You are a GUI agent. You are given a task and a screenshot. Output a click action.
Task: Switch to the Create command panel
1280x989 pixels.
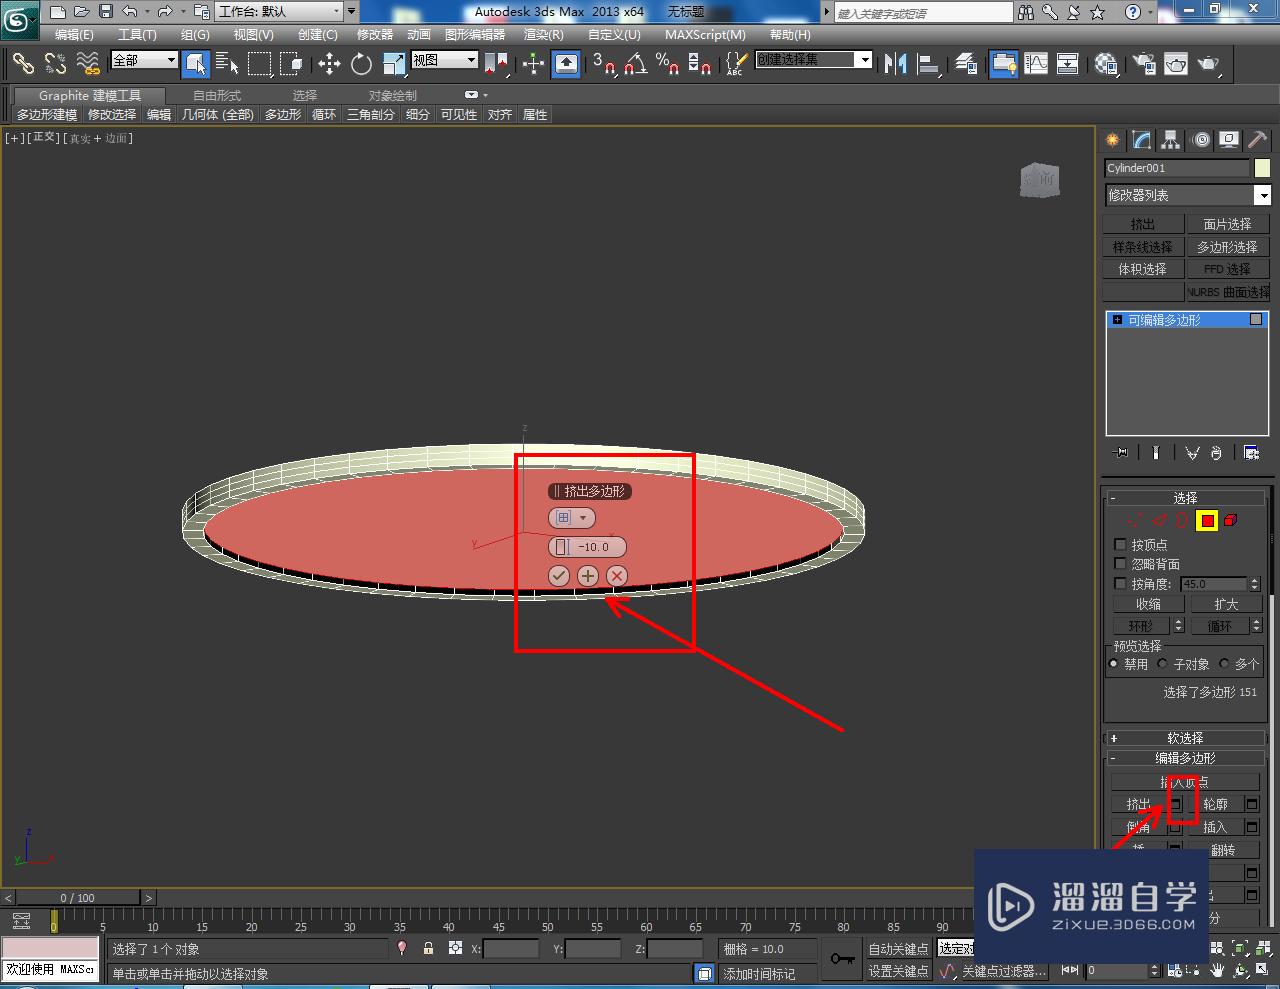click(1113, 140)
